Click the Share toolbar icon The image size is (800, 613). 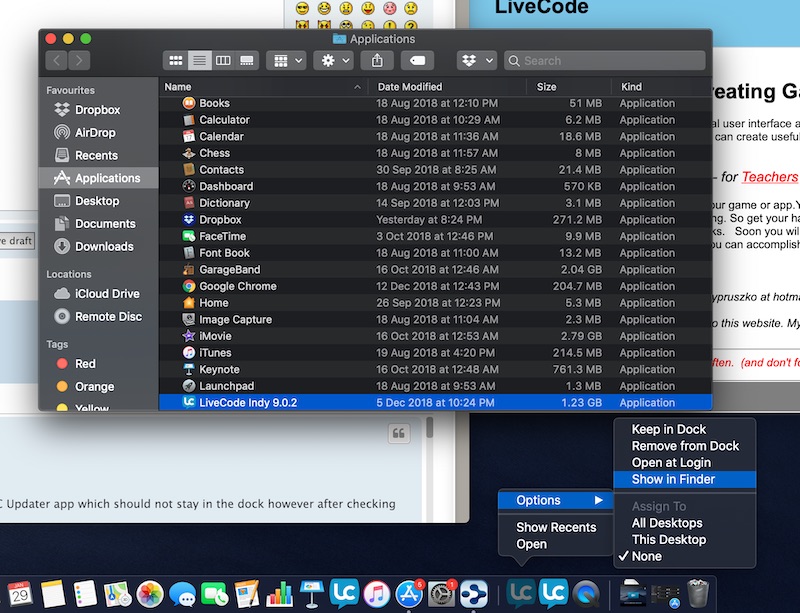[377, 60]
